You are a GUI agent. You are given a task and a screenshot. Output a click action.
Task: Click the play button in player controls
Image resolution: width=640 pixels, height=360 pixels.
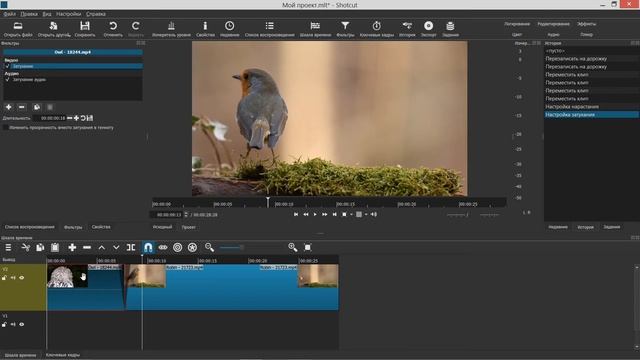pos(315,214)
